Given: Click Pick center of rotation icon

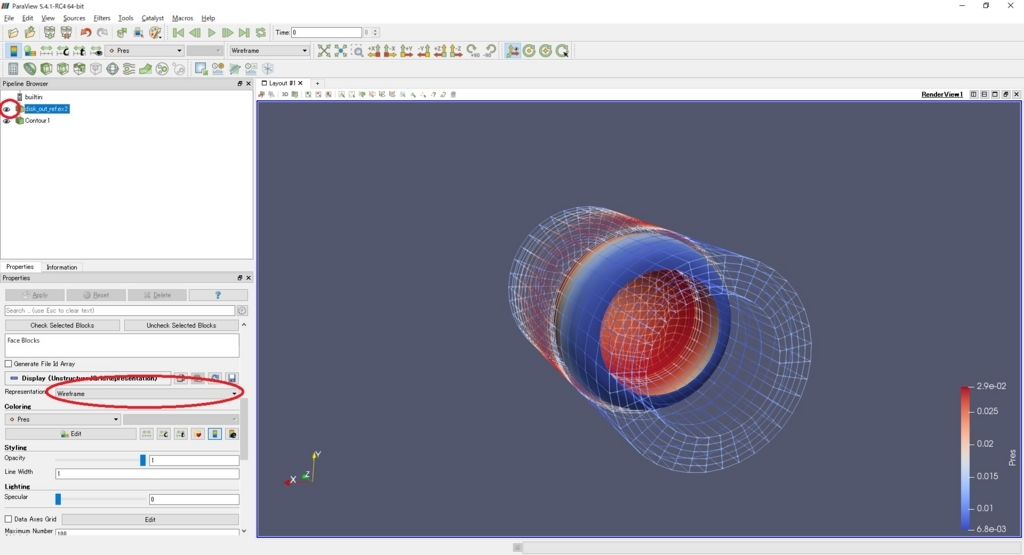Looking at the screenshot, I should (562, 51).
